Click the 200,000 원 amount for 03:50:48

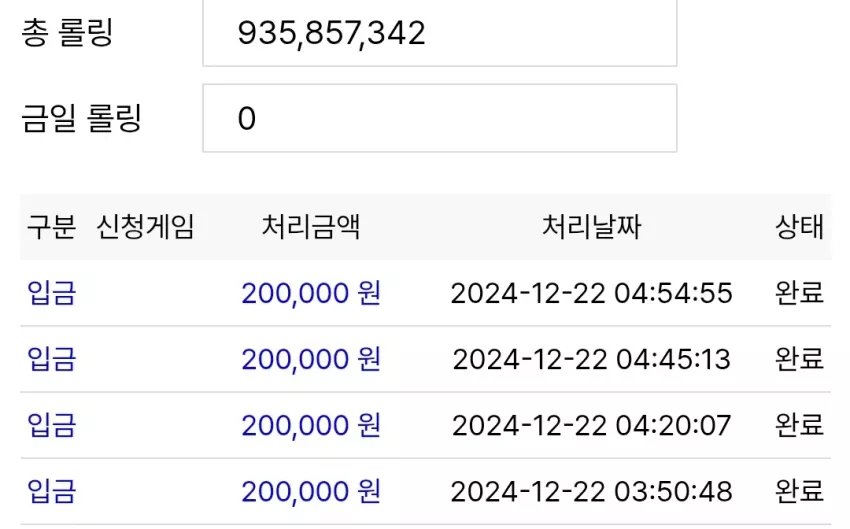[311, 492]
